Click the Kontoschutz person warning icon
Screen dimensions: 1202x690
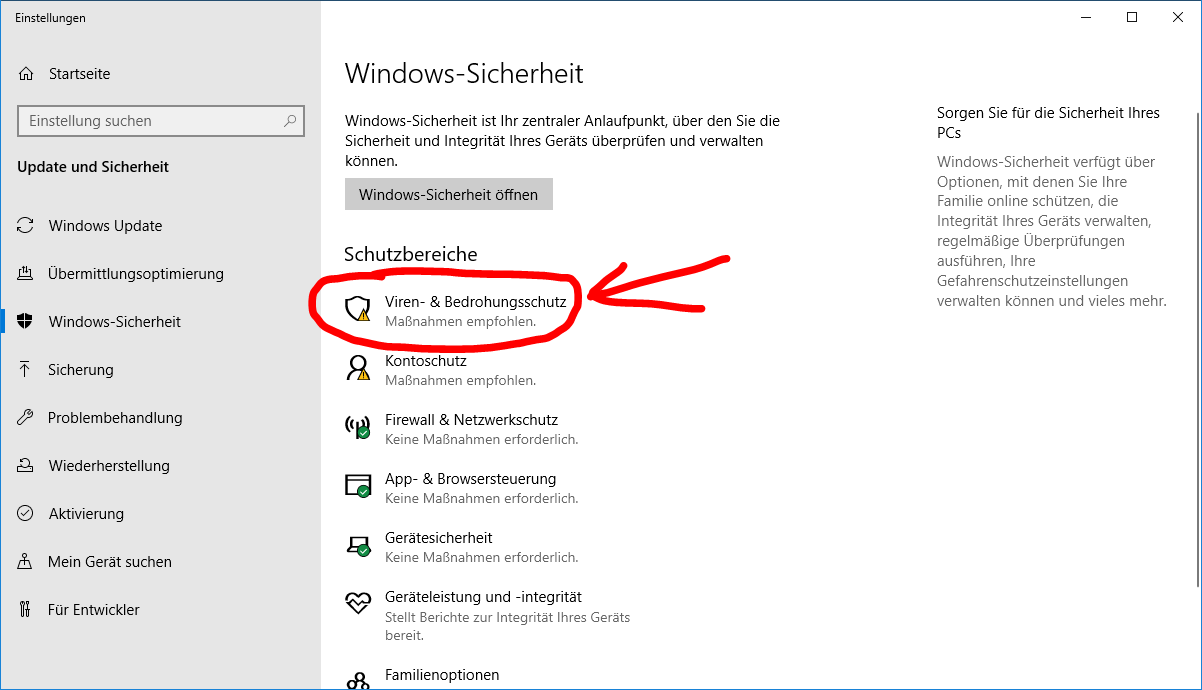tap(358, 368)
